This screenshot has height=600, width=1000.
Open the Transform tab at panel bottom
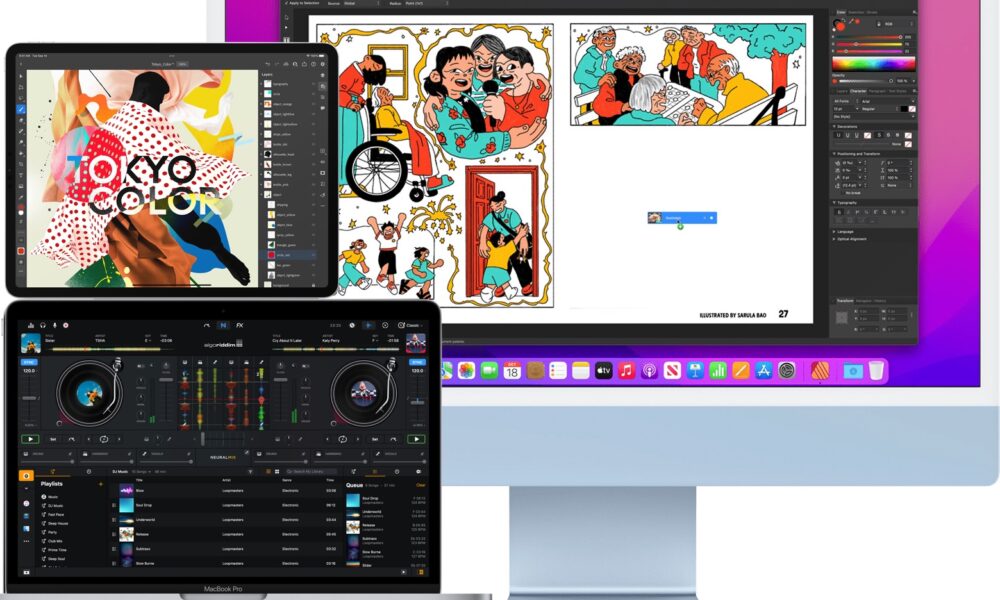(x=844, y=301)
